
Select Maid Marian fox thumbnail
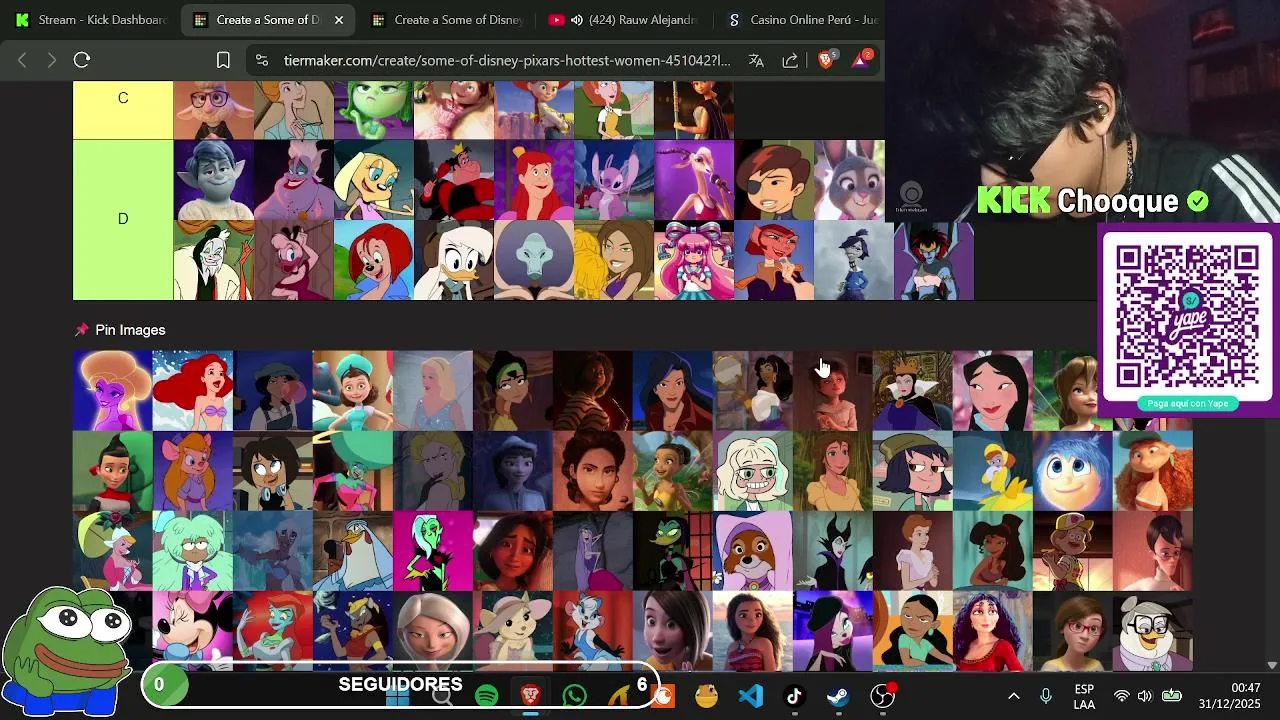click(753, 551)
